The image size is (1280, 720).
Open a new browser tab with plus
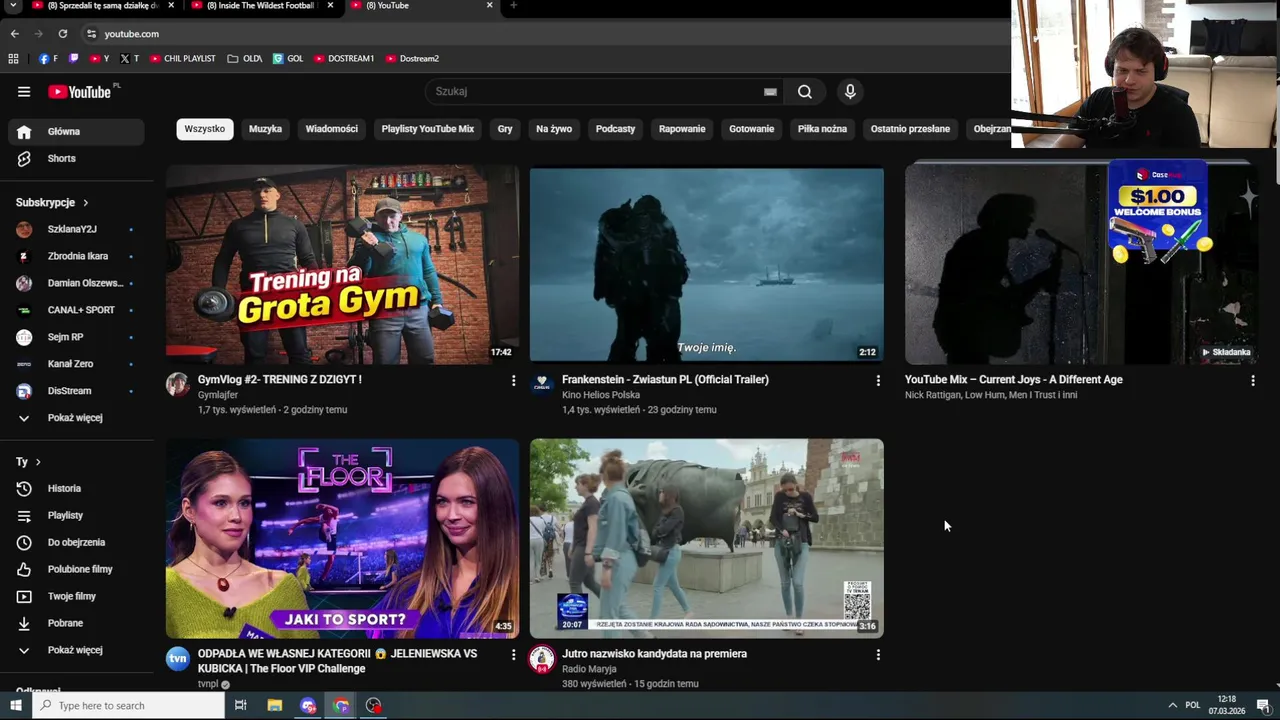click(513, 6)
